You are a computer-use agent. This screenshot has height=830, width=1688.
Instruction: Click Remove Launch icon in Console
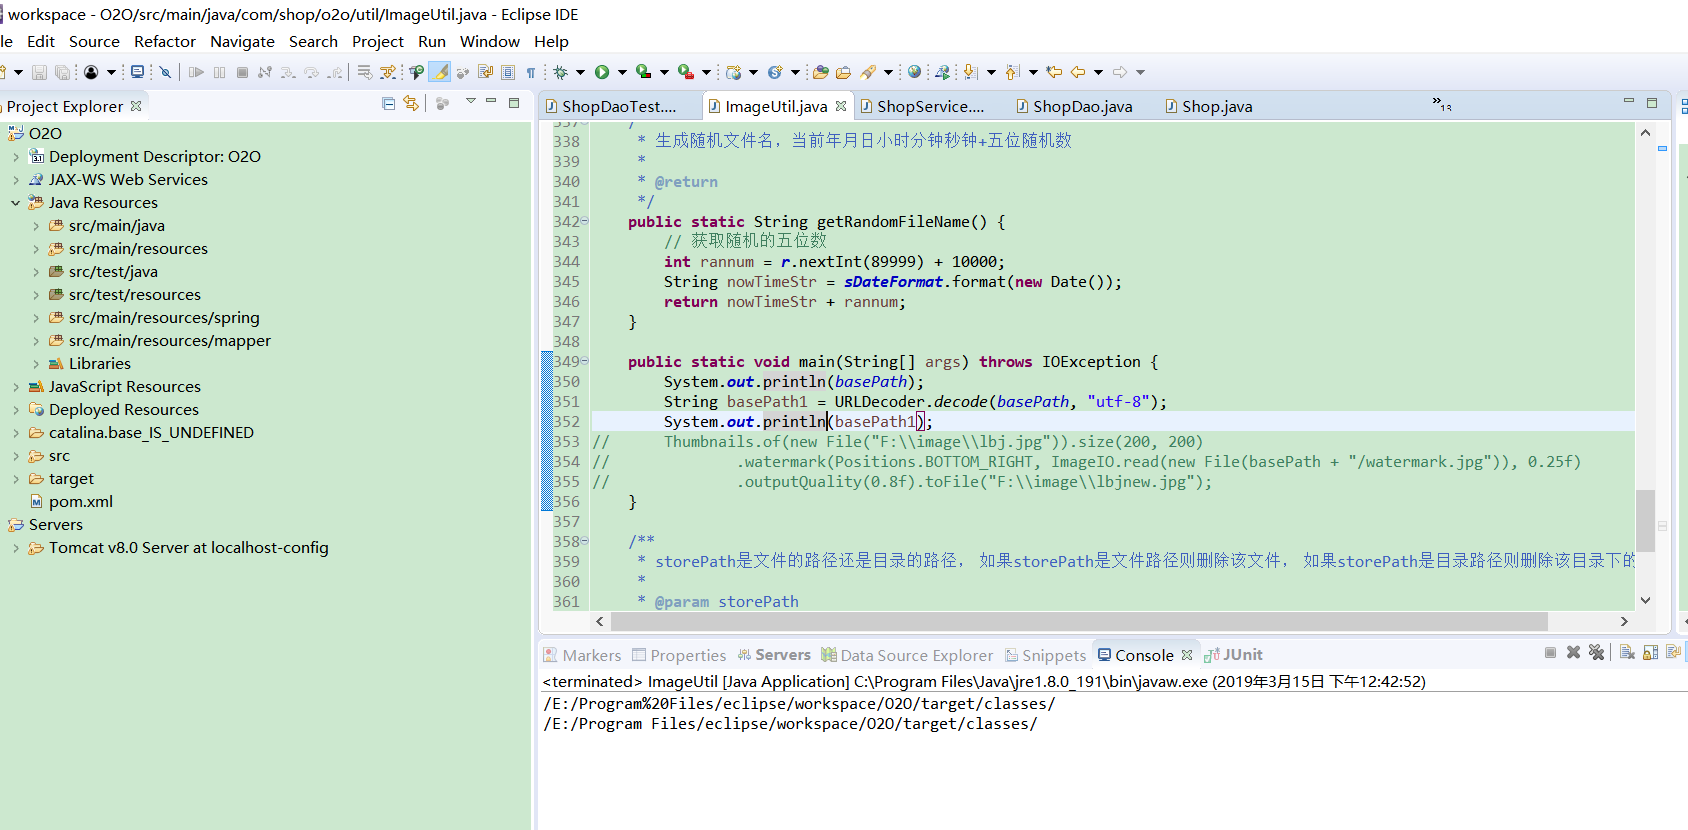tap(1573, 653)
